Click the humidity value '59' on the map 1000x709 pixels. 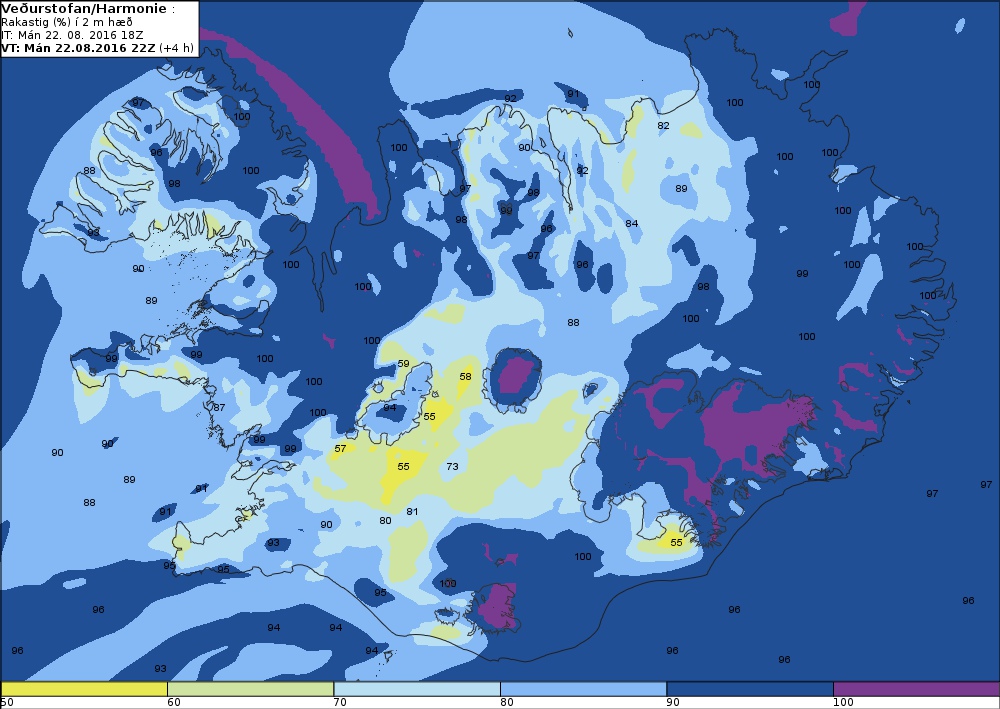pyautogui.click(x=404, y=363)
